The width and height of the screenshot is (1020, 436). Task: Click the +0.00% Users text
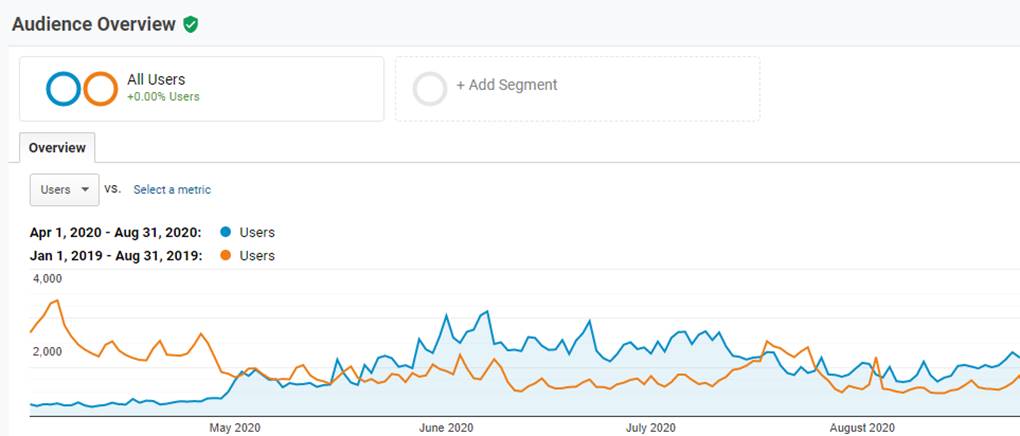point(163,97)
